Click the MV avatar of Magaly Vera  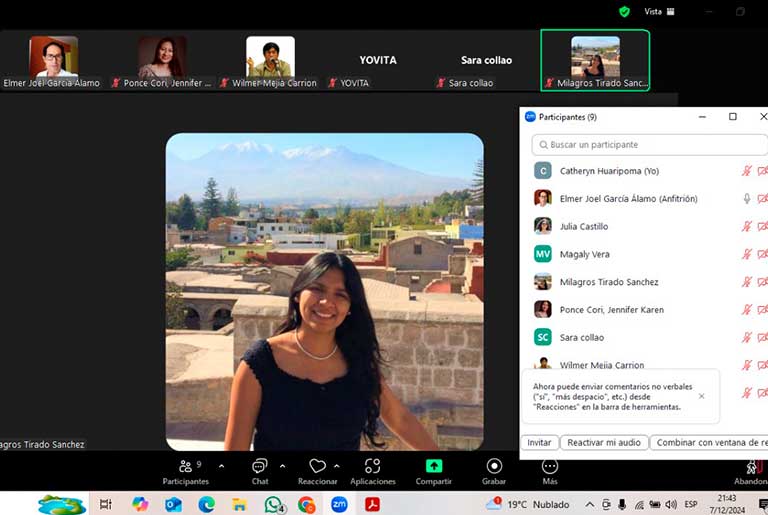click(542, 254)
